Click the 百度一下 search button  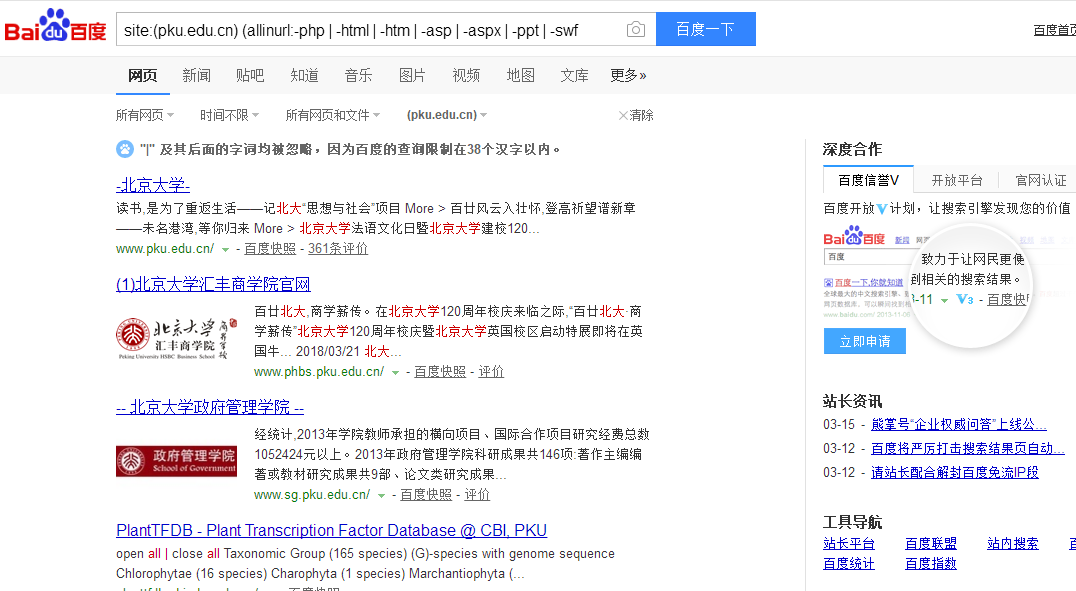pos(705,29)
